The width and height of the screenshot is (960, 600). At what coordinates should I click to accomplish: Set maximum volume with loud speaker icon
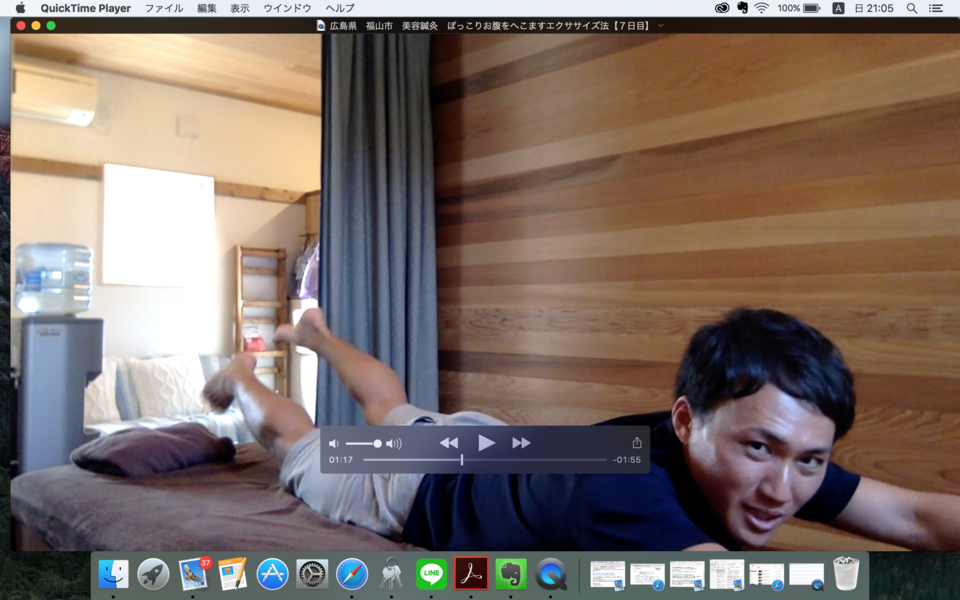coord(394,444)
